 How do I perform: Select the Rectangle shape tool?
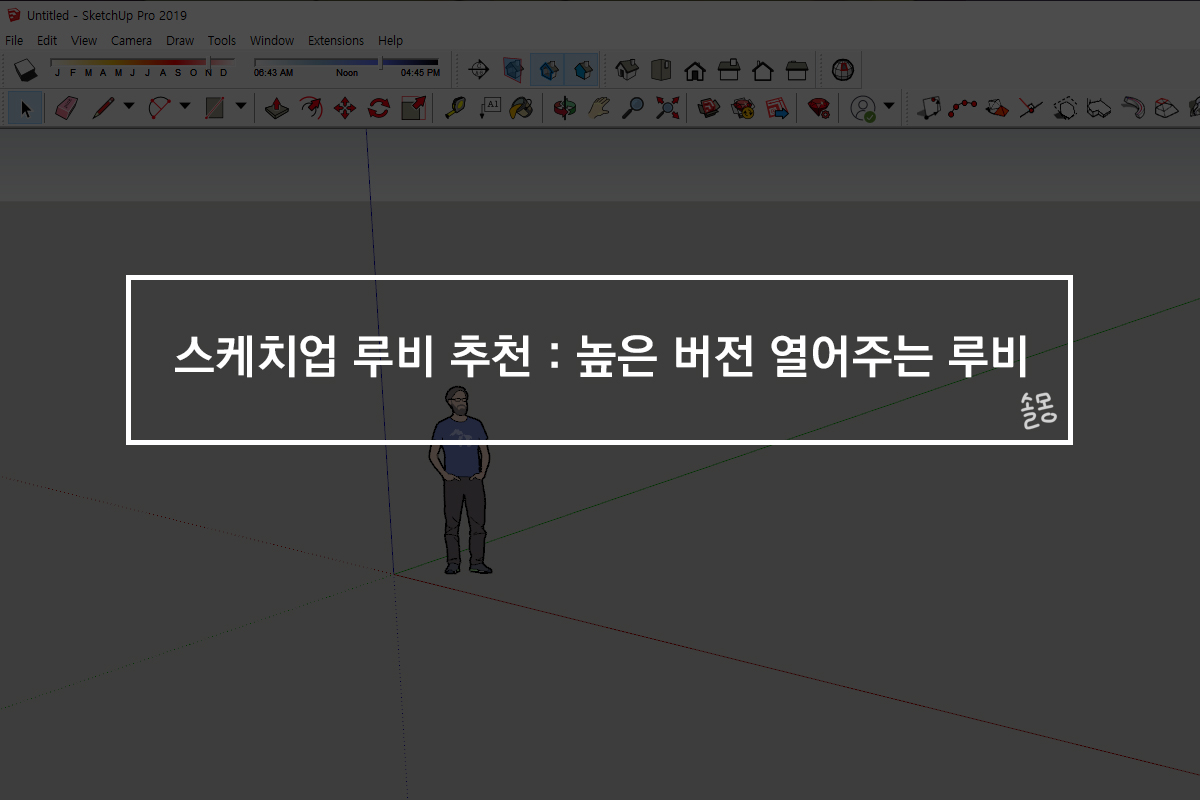pyautogui.click(x=214, y=108)
